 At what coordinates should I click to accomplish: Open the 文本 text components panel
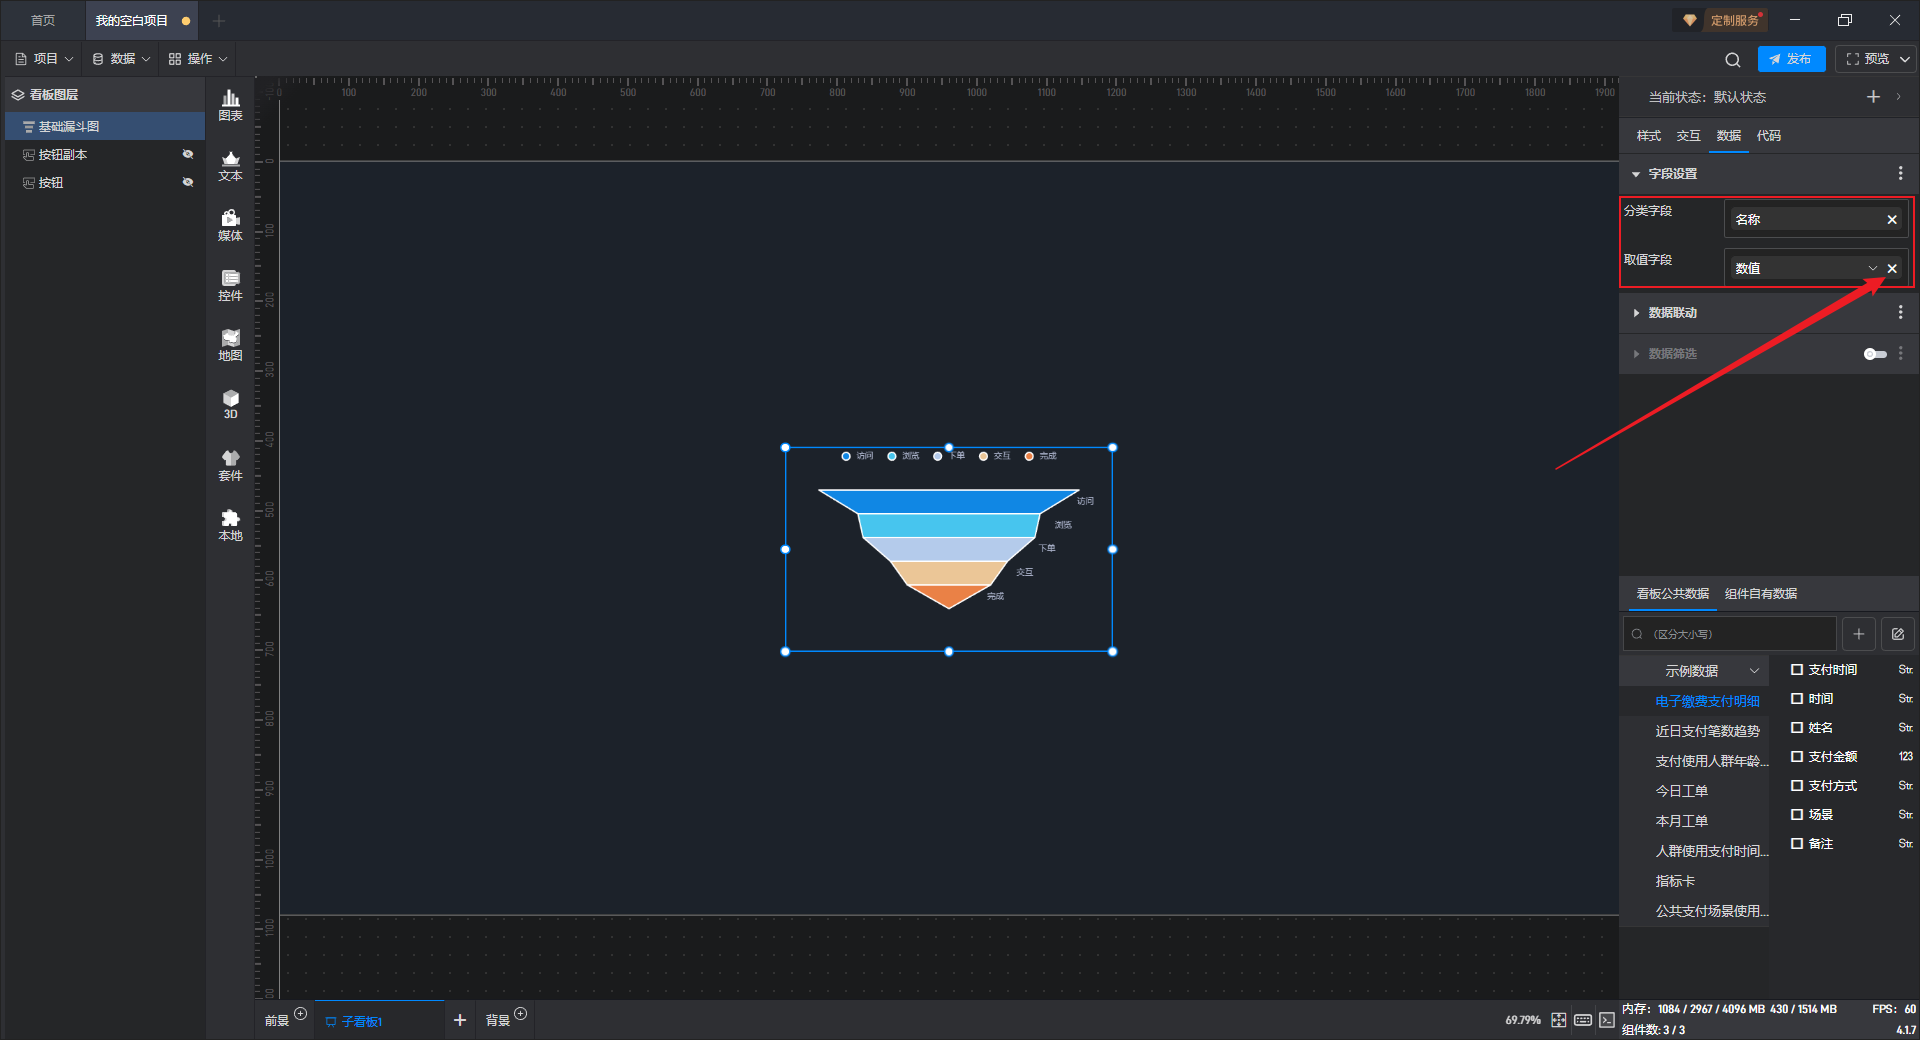pyautogui.click(x=230, y=165)
